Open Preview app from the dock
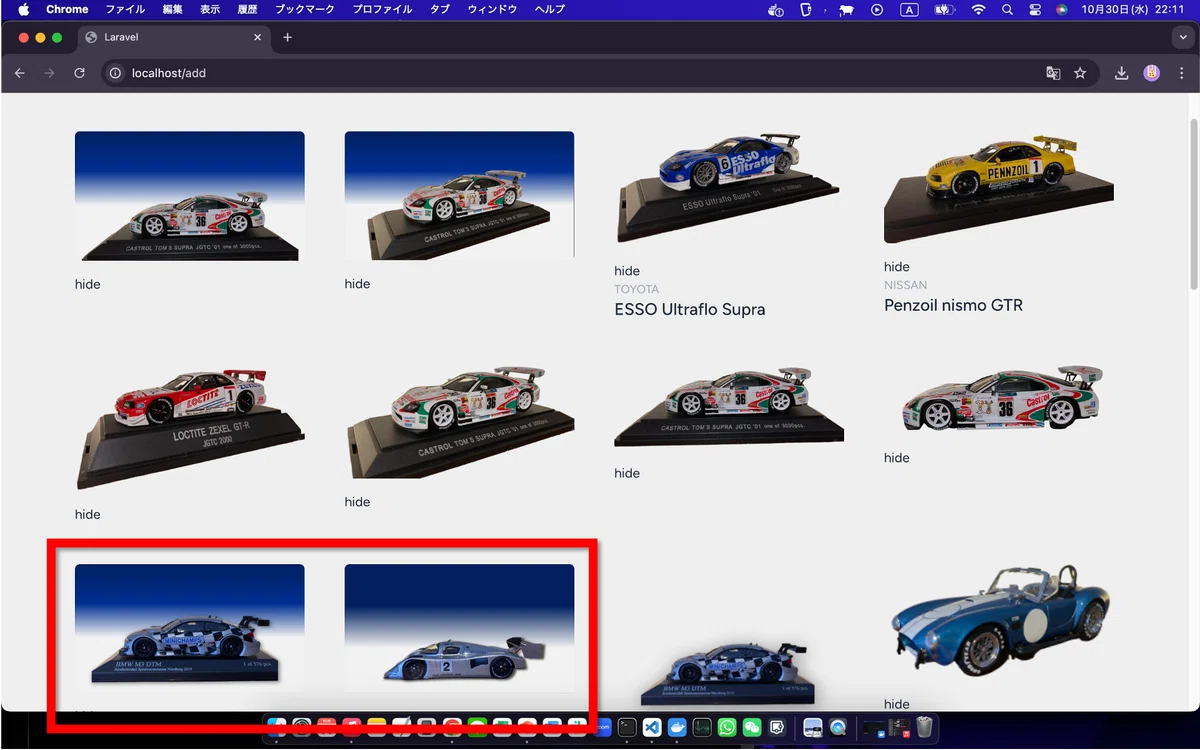Screen dimensions: 1200x750 point(813,728)
